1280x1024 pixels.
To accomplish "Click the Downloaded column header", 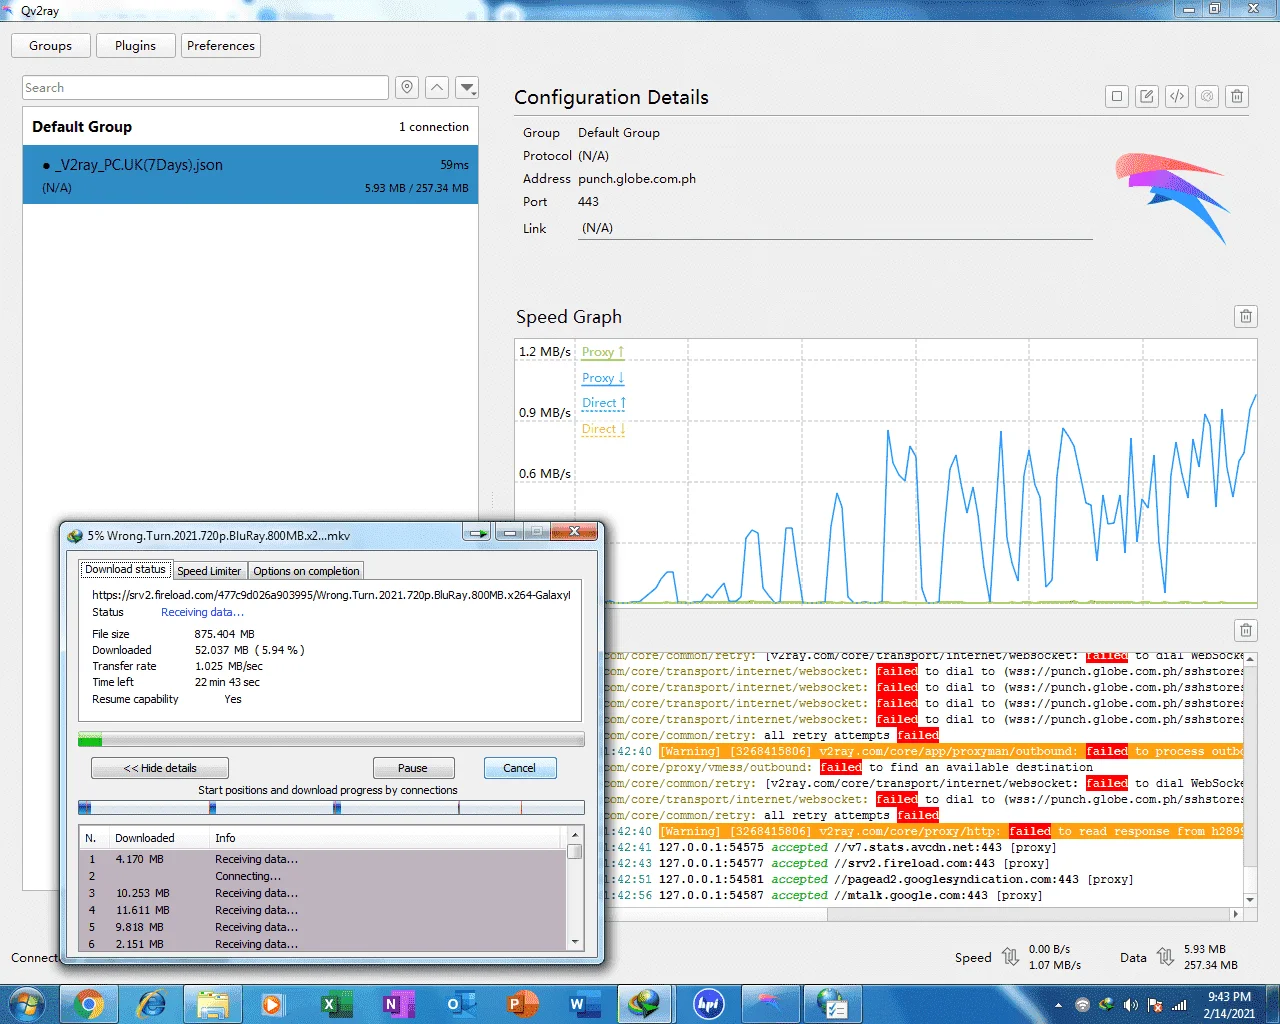I will coord(145,838).
